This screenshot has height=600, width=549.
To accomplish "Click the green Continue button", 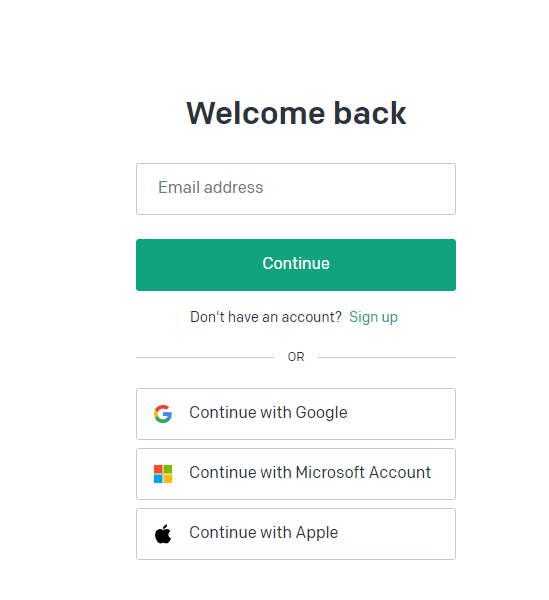I will coord(296,265).
